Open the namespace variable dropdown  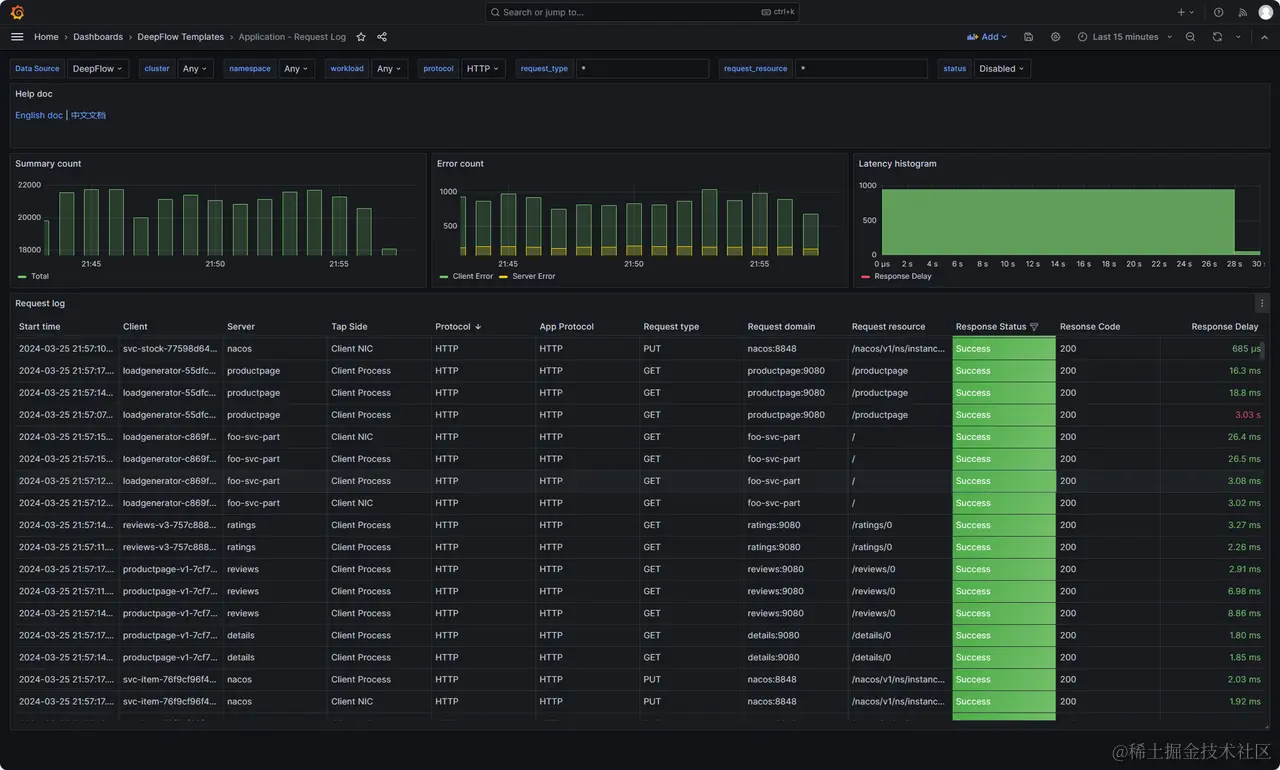coord(295,69)
